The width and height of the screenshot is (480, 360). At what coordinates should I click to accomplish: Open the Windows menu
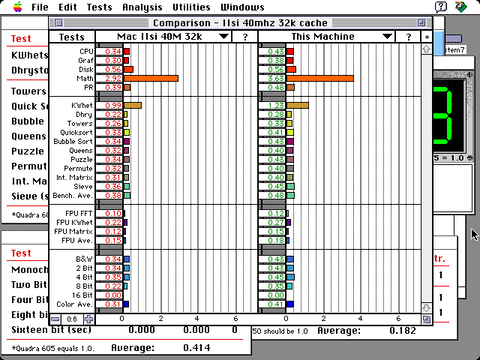click(x=242, y=7)
